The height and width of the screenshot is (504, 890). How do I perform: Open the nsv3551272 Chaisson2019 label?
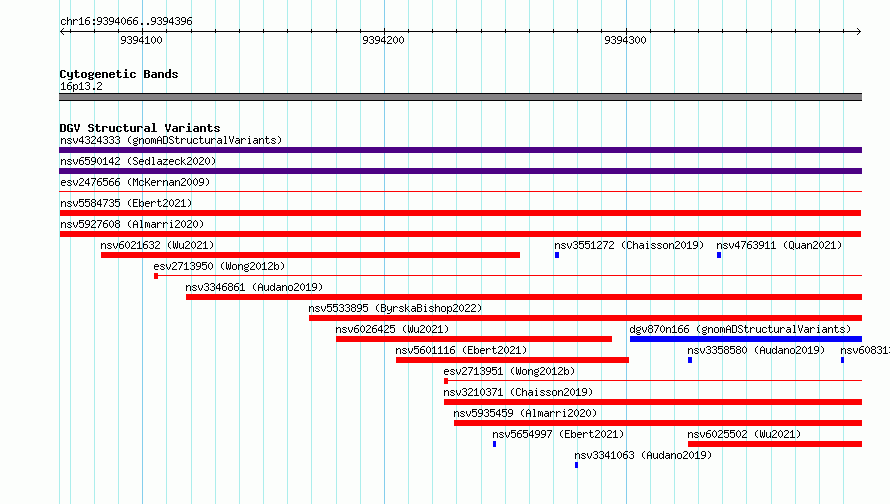point(629,245)
